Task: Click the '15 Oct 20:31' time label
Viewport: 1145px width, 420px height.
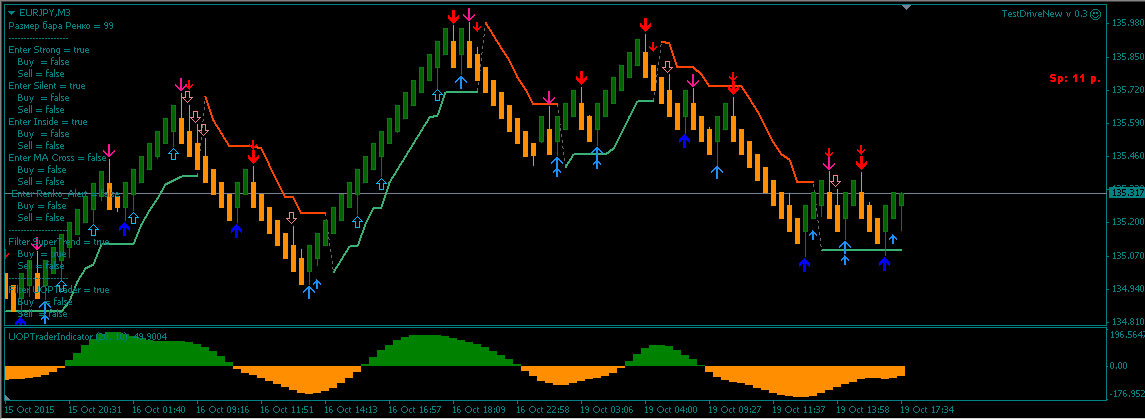Action: pyautogui.click(x=96, y=410)
